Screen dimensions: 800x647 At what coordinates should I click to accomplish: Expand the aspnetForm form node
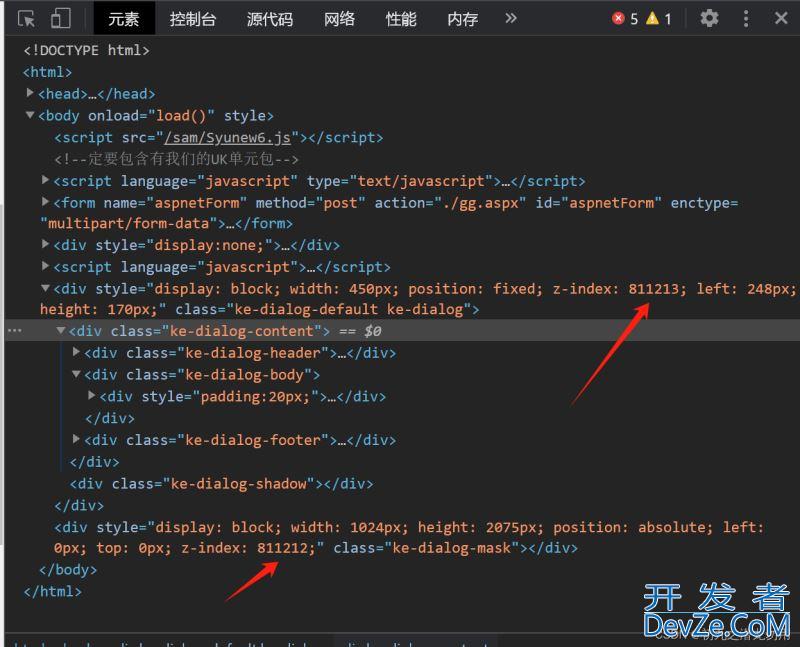coord(45,202)
